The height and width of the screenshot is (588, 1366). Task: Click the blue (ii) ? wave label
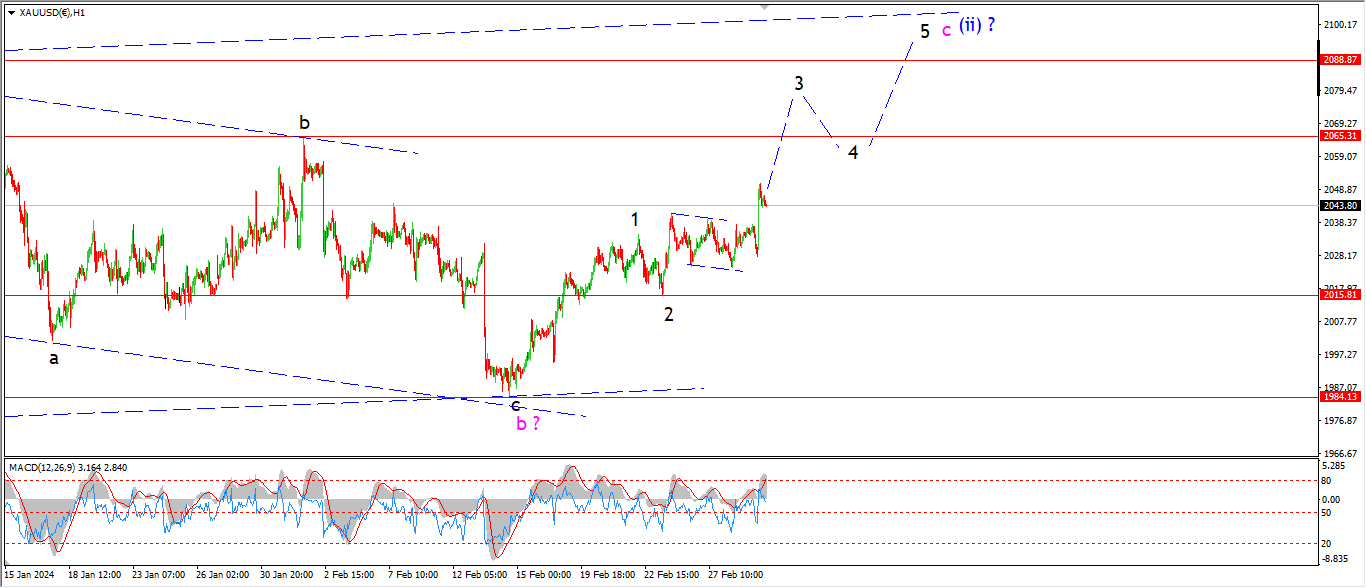click(976, 26)
